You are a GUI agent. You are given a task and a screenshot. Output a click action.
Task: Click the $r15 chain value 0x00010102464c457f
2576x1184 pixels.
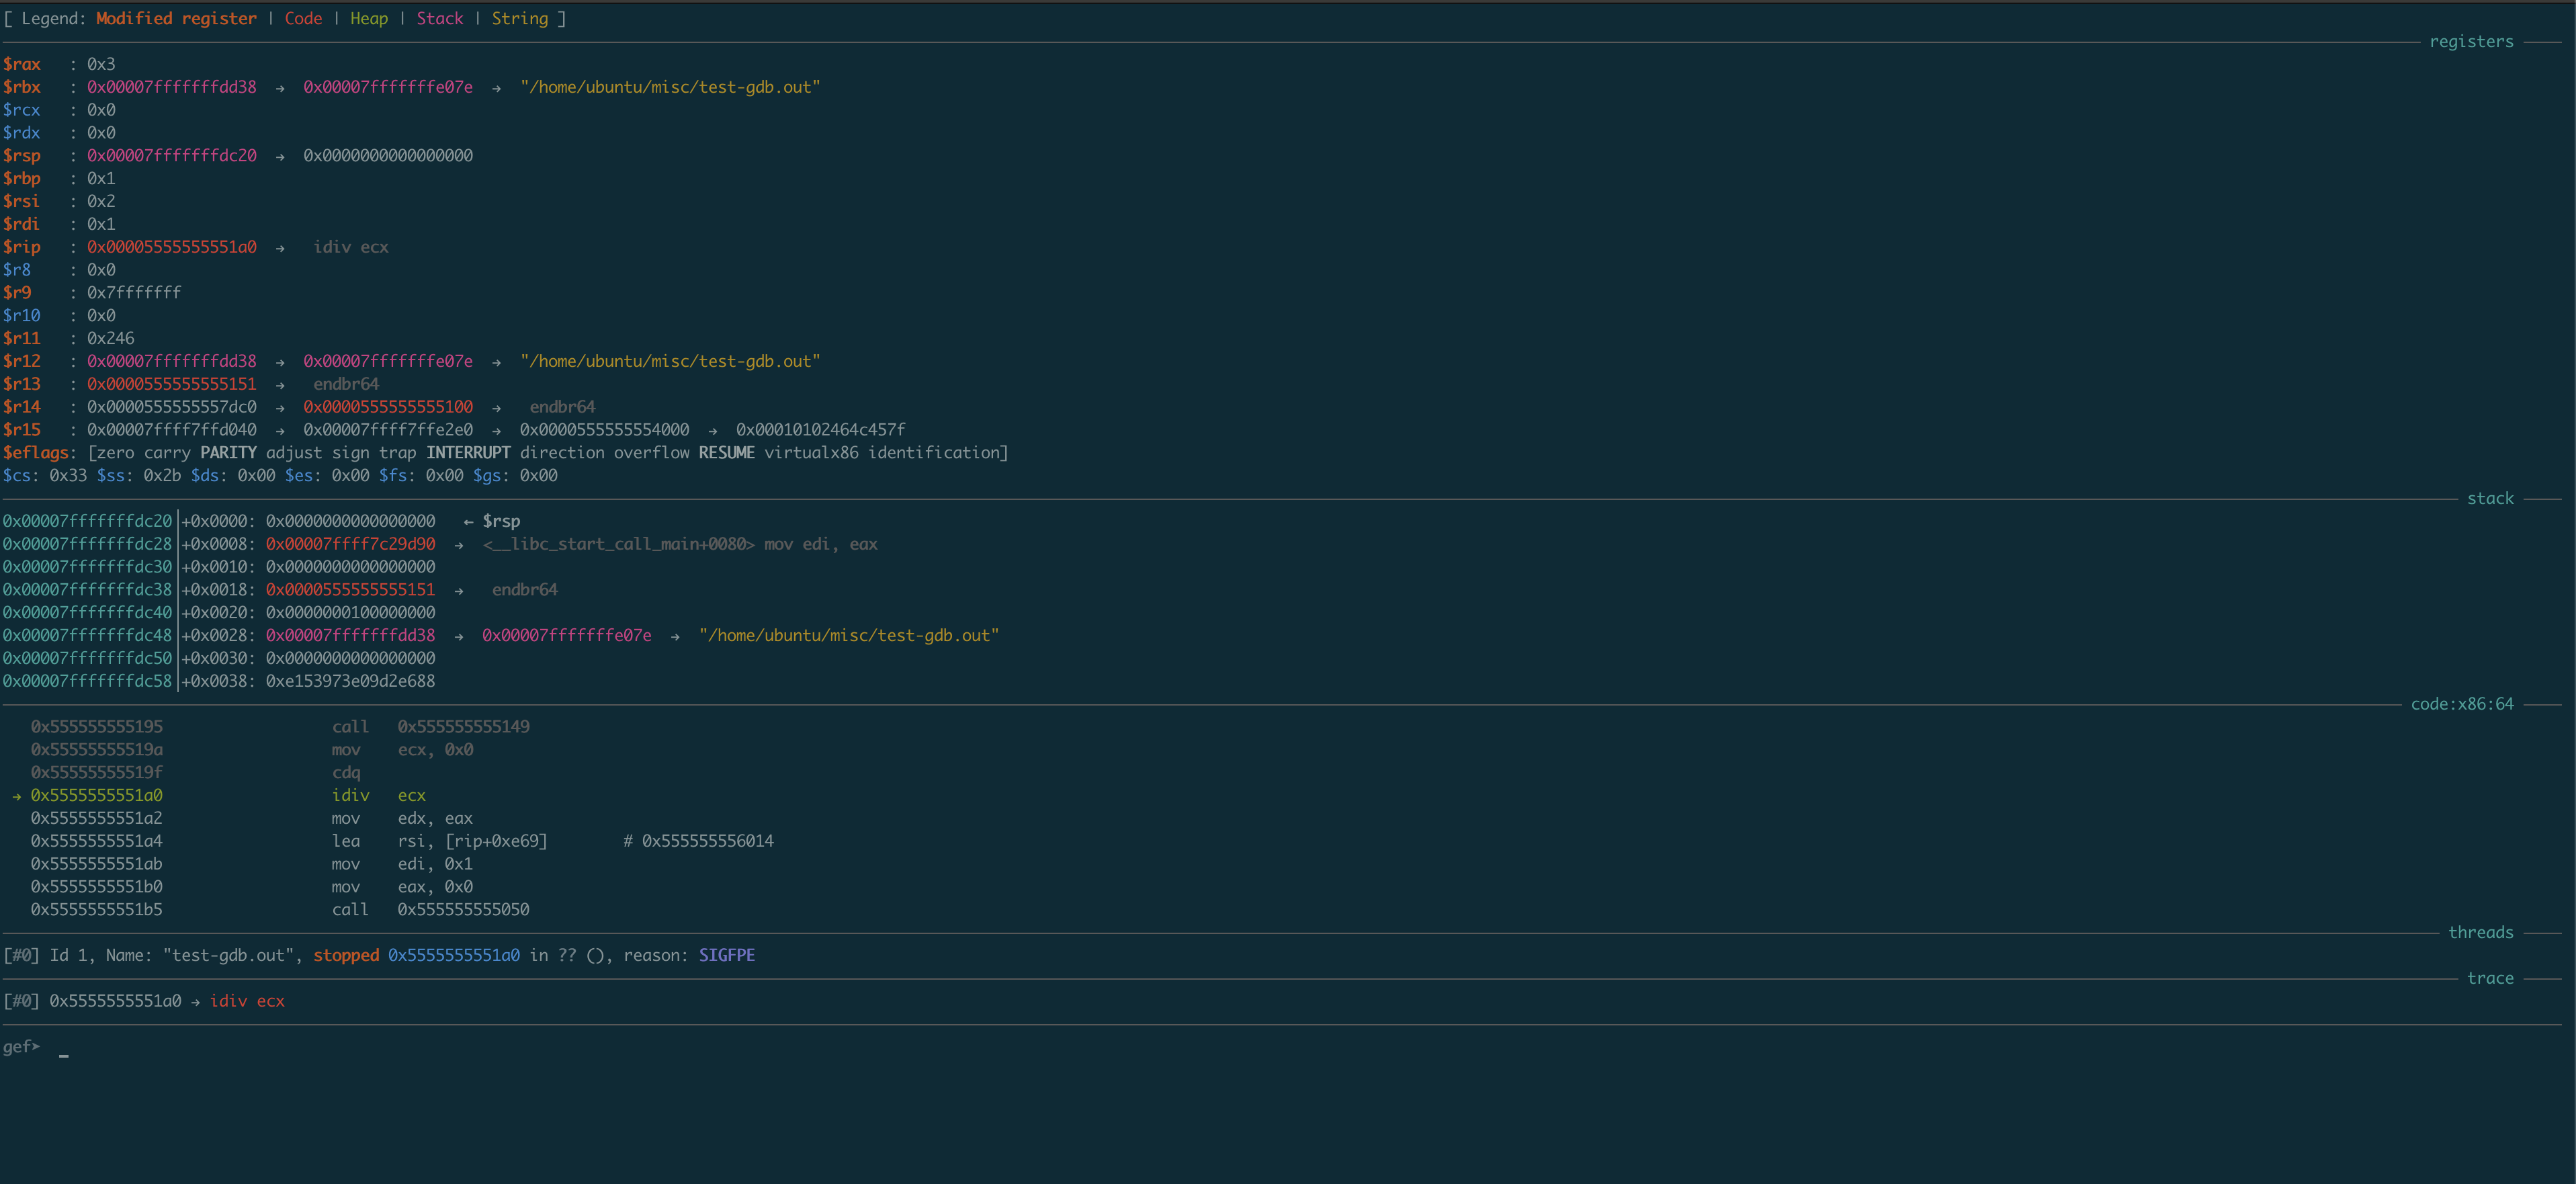click(x=821, y=430)
